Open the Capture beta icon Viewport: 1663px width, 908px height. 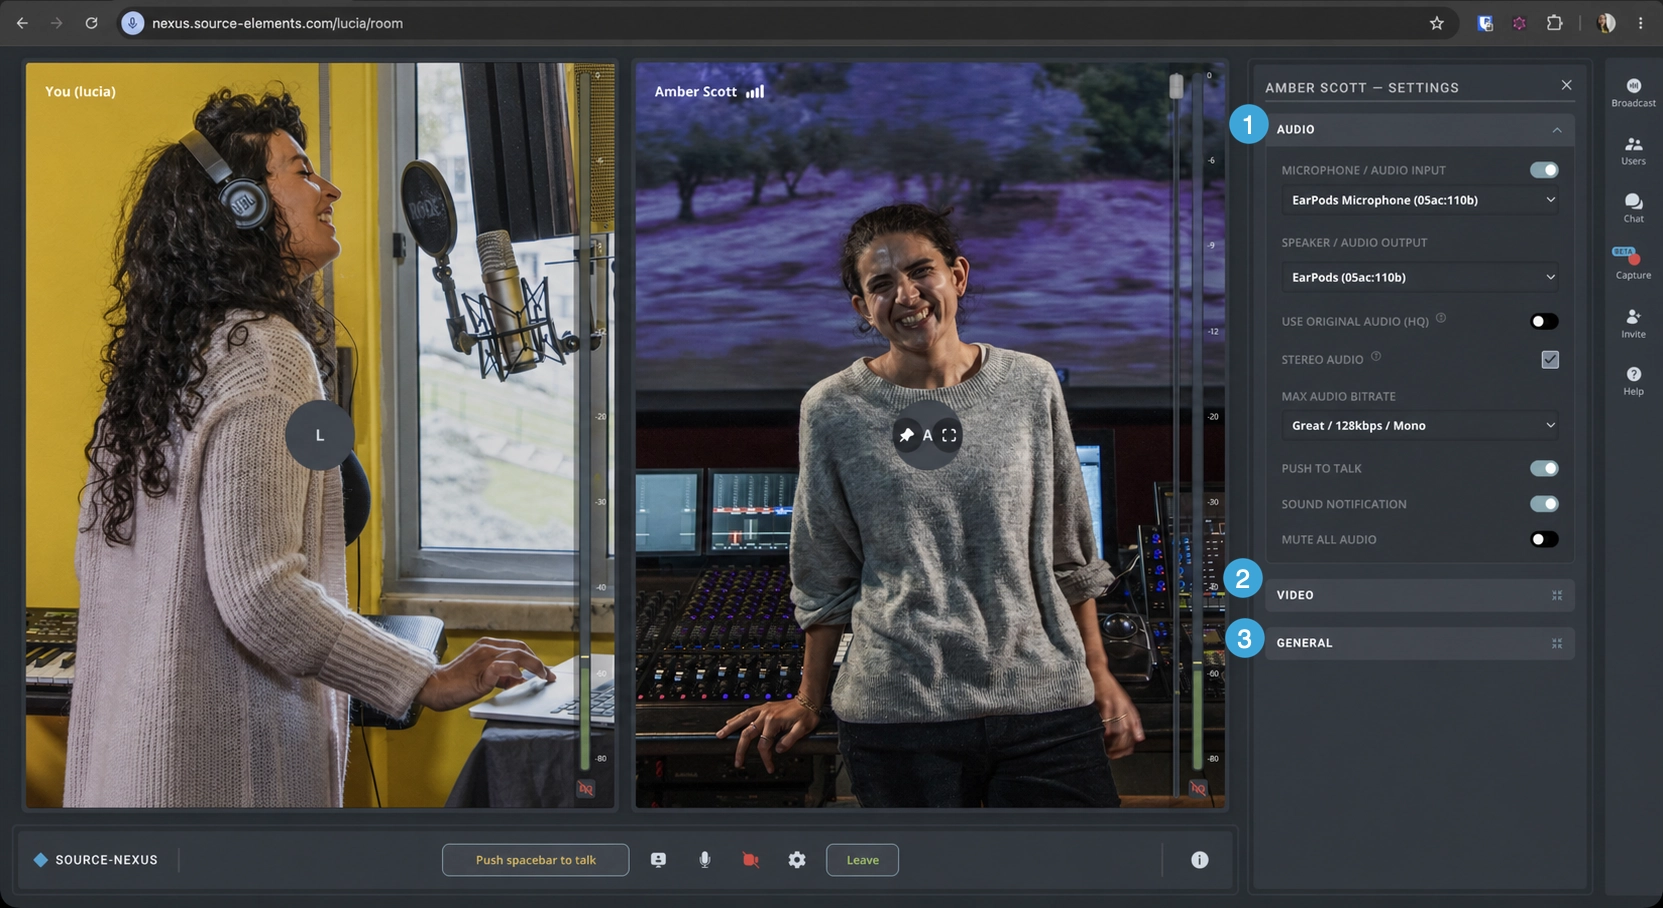[x=1633, y=263]
